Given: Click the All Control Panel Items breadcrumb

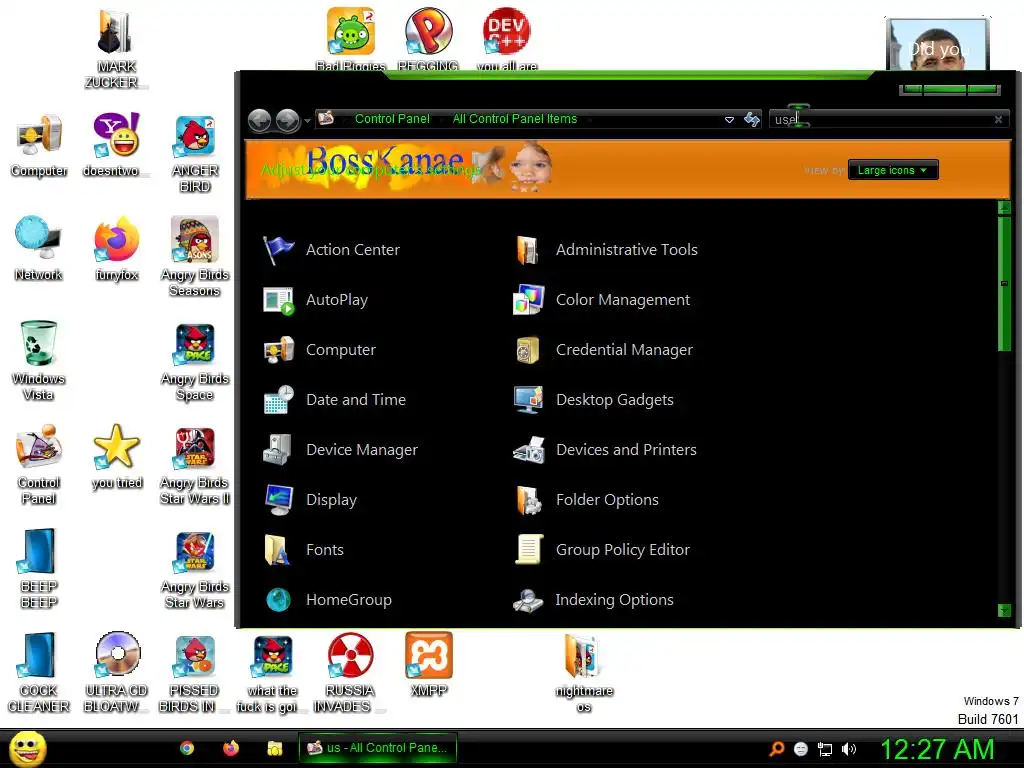Looking at the screenshot, I should point(515,119).
